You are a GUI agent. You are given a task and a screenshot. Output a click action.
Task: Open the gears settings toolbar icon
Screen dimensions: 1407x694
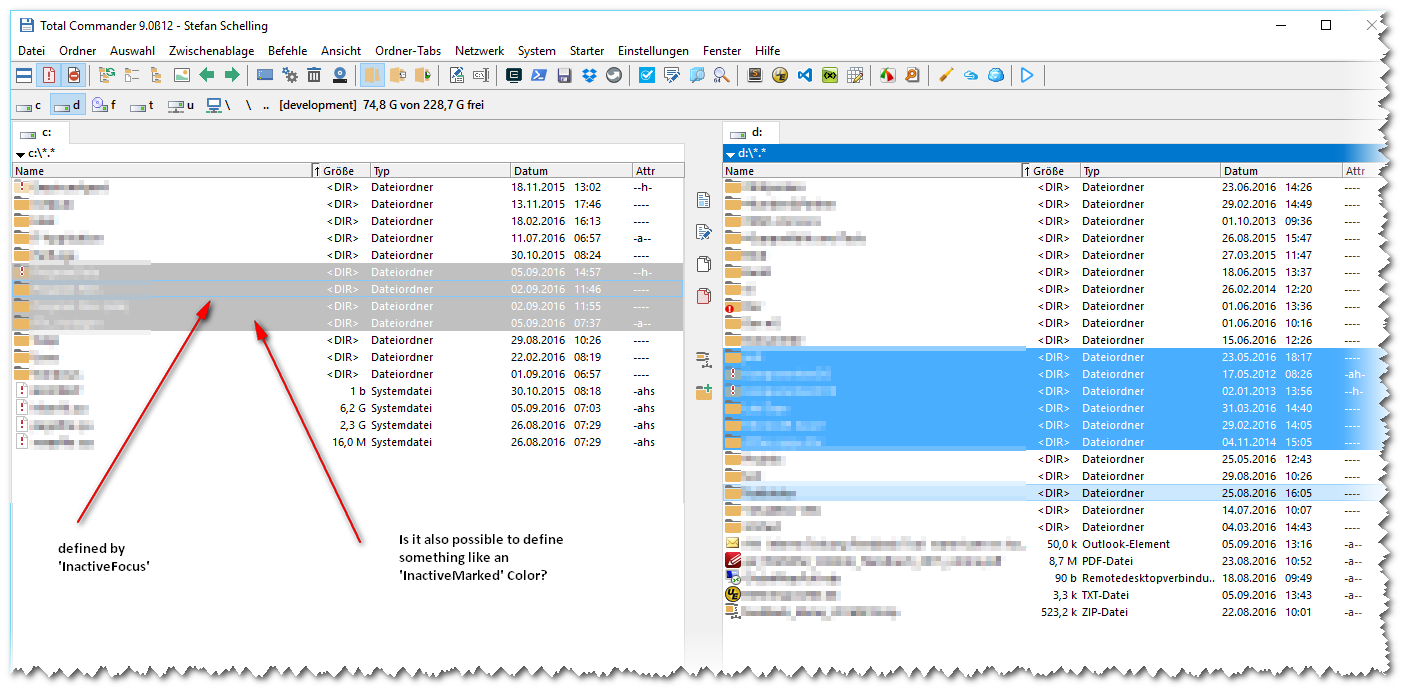click(x=290, y=75)
